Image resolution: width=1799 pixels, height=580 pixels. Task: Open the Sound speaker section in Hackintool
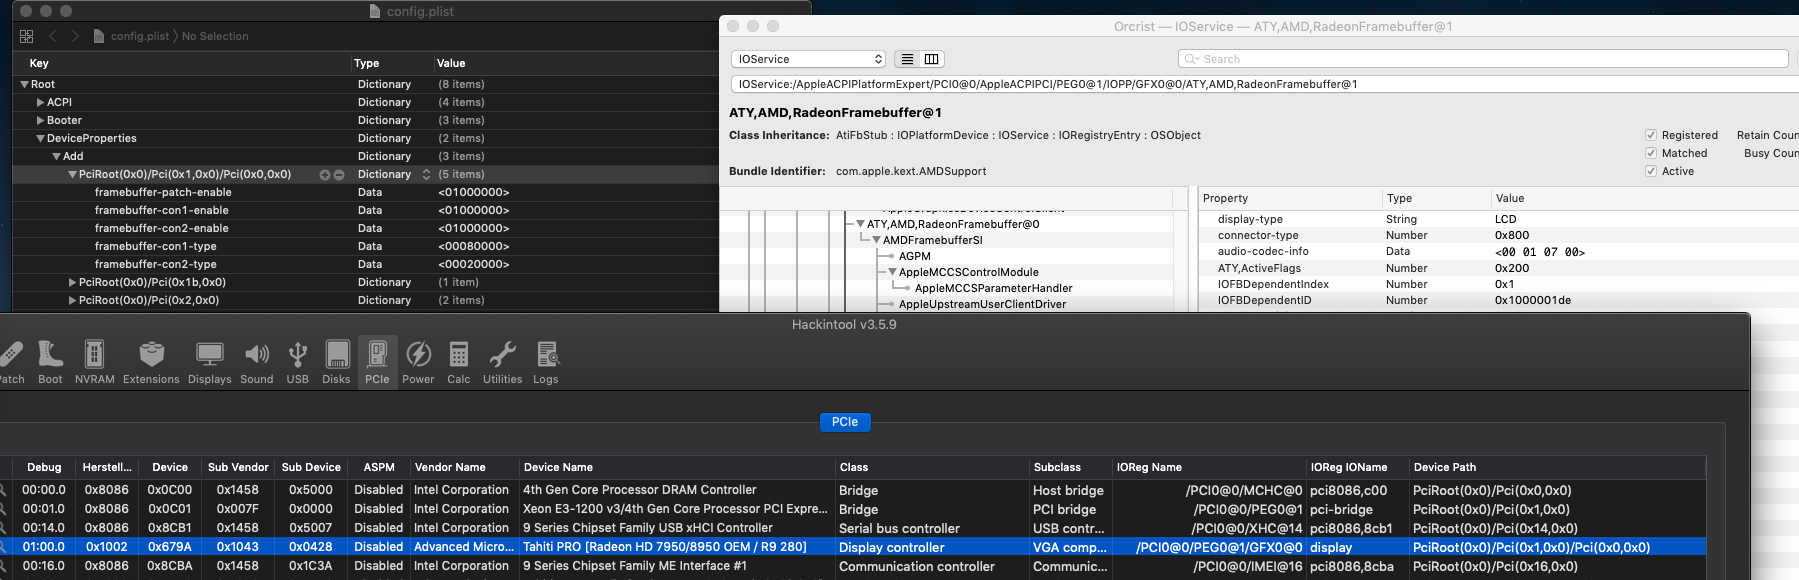point(257,361)
